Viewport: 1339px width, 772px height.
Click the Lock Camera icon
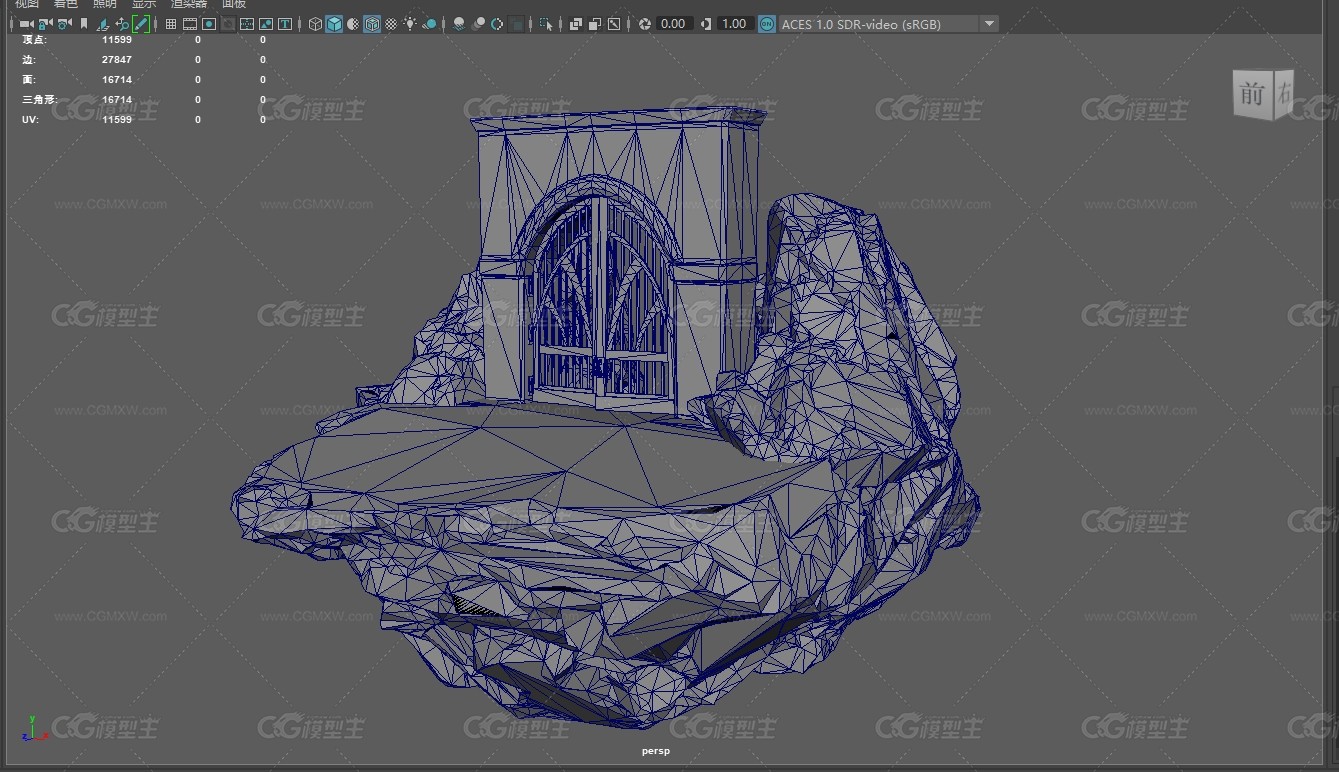pos(45,24)
